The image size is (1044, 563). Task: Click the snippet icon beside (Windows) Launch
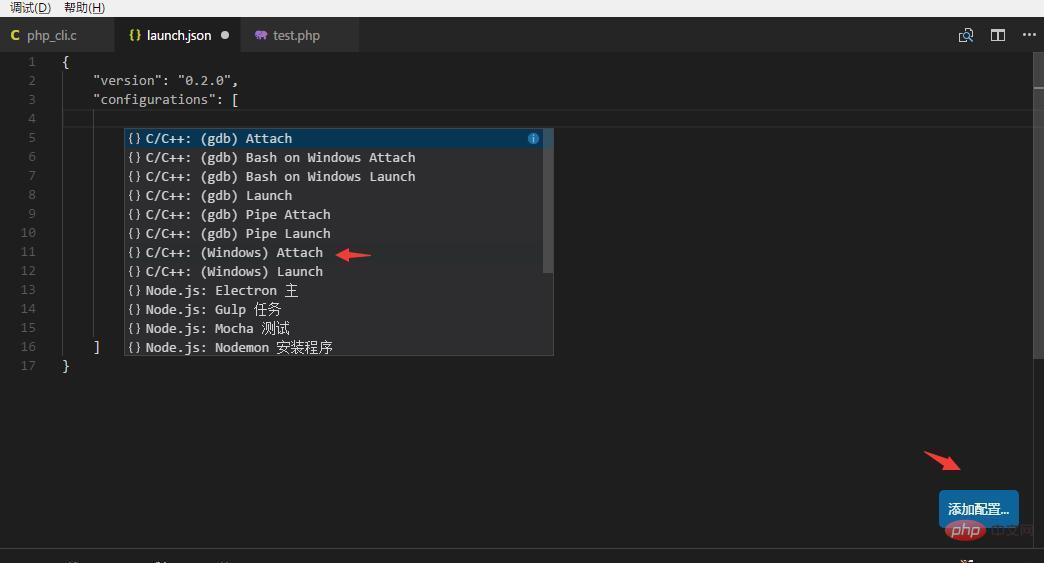[x=134, y=272]
